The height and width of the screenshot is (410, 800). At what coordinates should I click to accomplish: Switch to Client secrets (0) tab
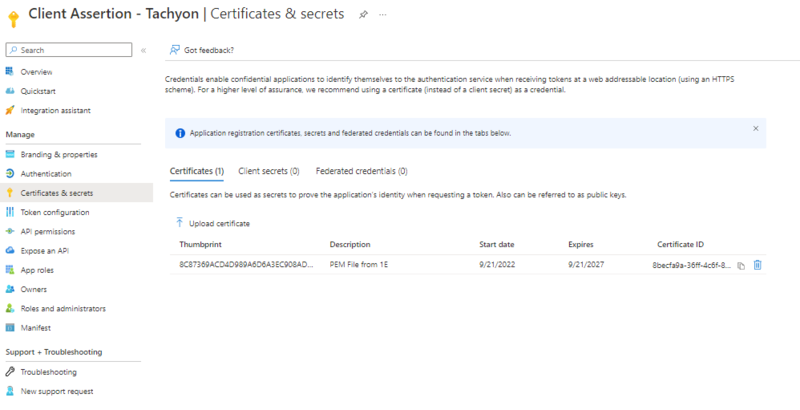(x=269, y=171)
